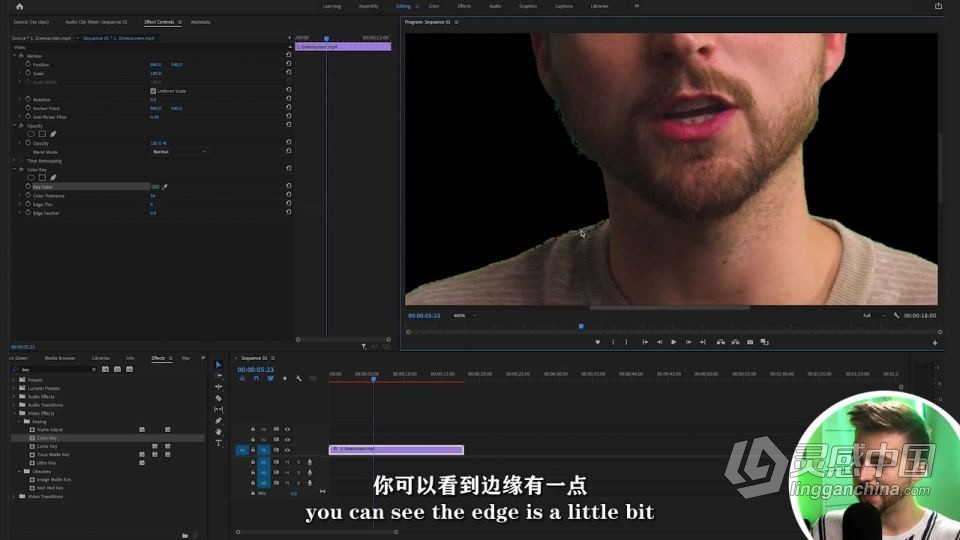Image resolution: width=960 pixels, height=540 pixels.
Task: Open the Audio Clip Mixer tab
Action: (x=96, y=22)
